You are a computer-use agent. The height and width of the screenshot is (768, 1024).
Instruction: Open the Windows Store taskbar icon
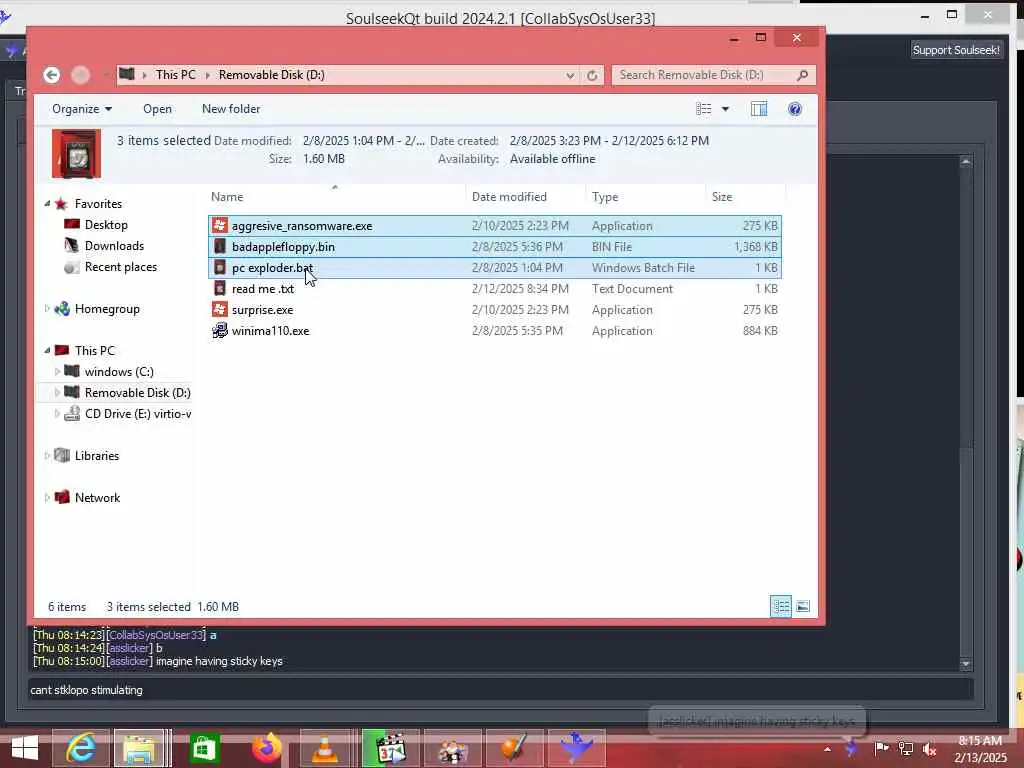pos(203,748)
